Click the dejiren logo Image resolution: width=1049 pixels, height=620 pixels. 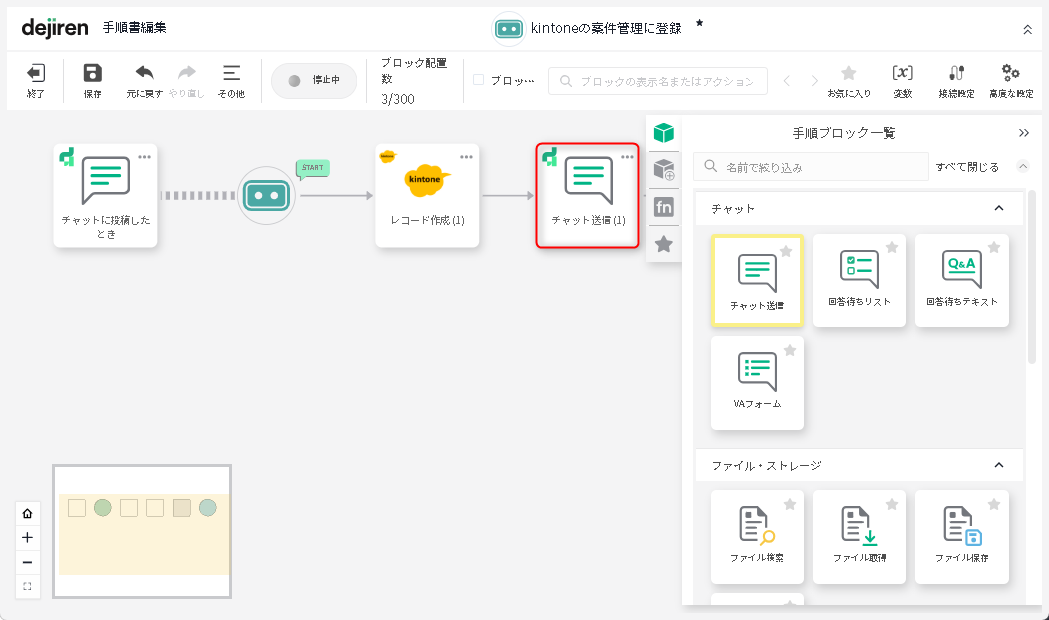tap(55, 28)
